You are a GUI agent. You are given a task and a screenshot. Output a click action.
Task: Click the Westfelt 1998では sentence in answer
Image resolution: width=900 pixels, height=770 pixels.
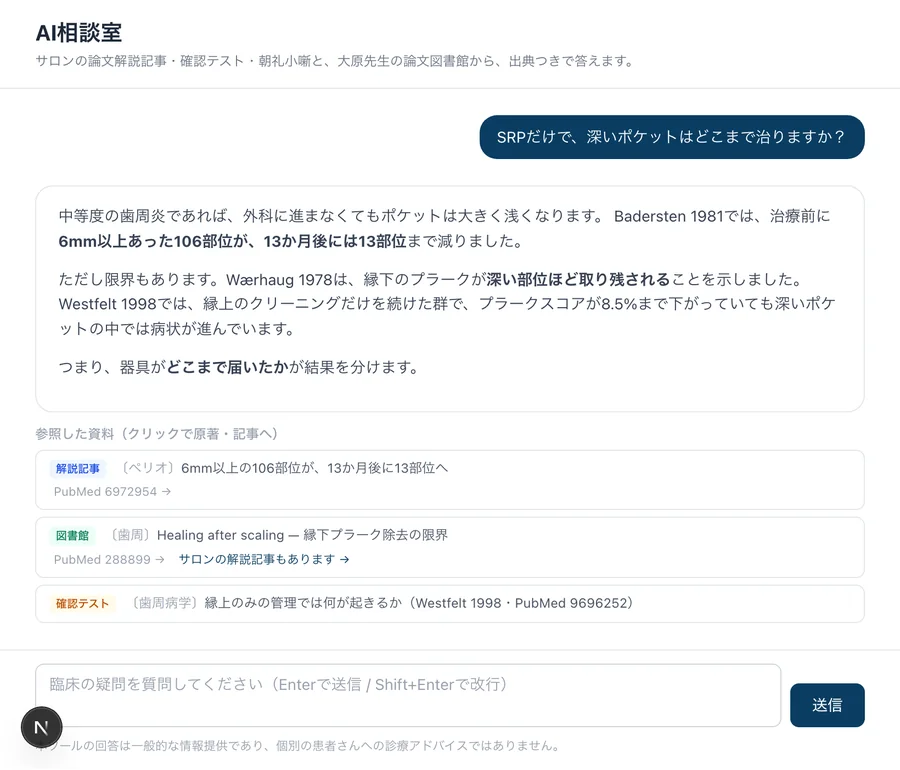447,316
